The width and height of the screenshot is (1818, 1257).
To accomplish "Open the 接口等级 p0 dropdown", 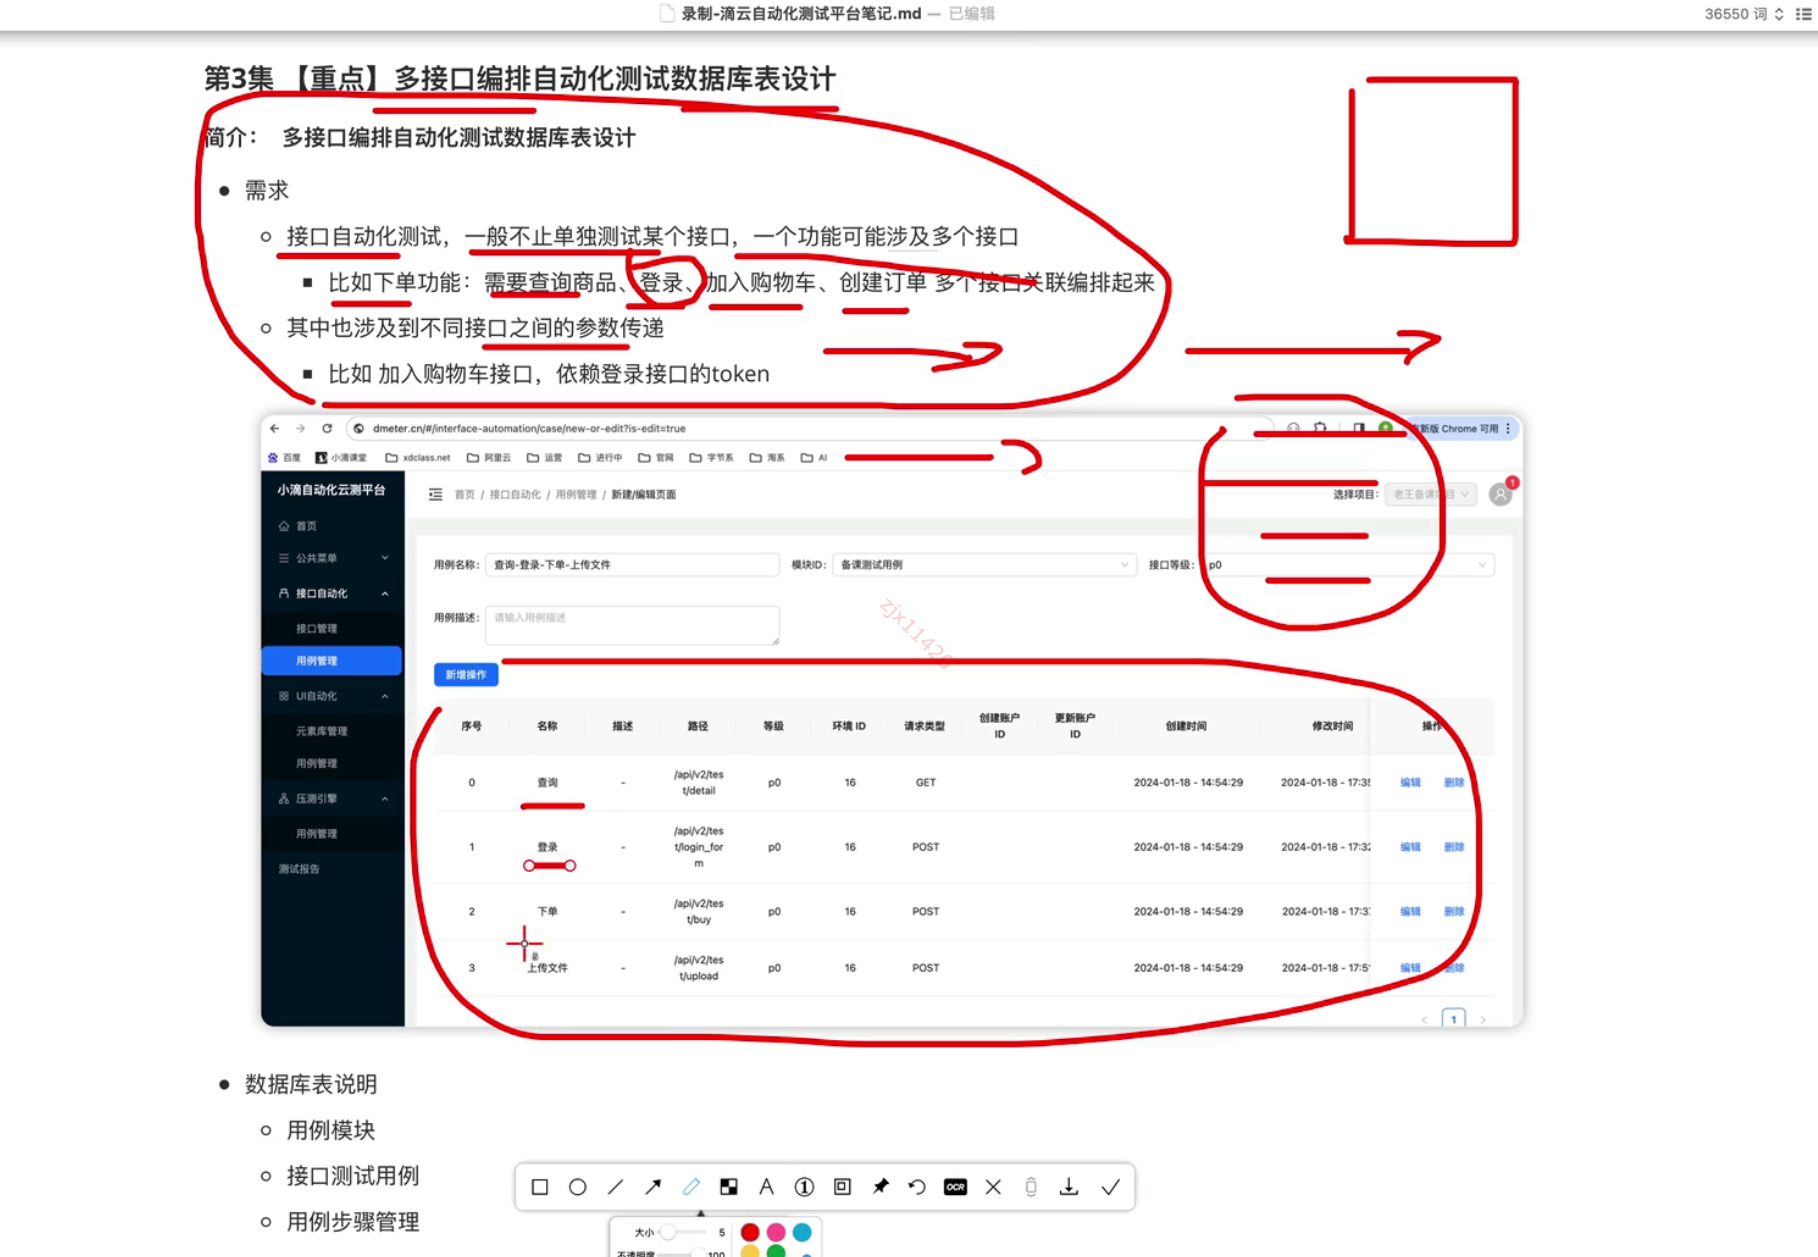I will coord(1347,565).
